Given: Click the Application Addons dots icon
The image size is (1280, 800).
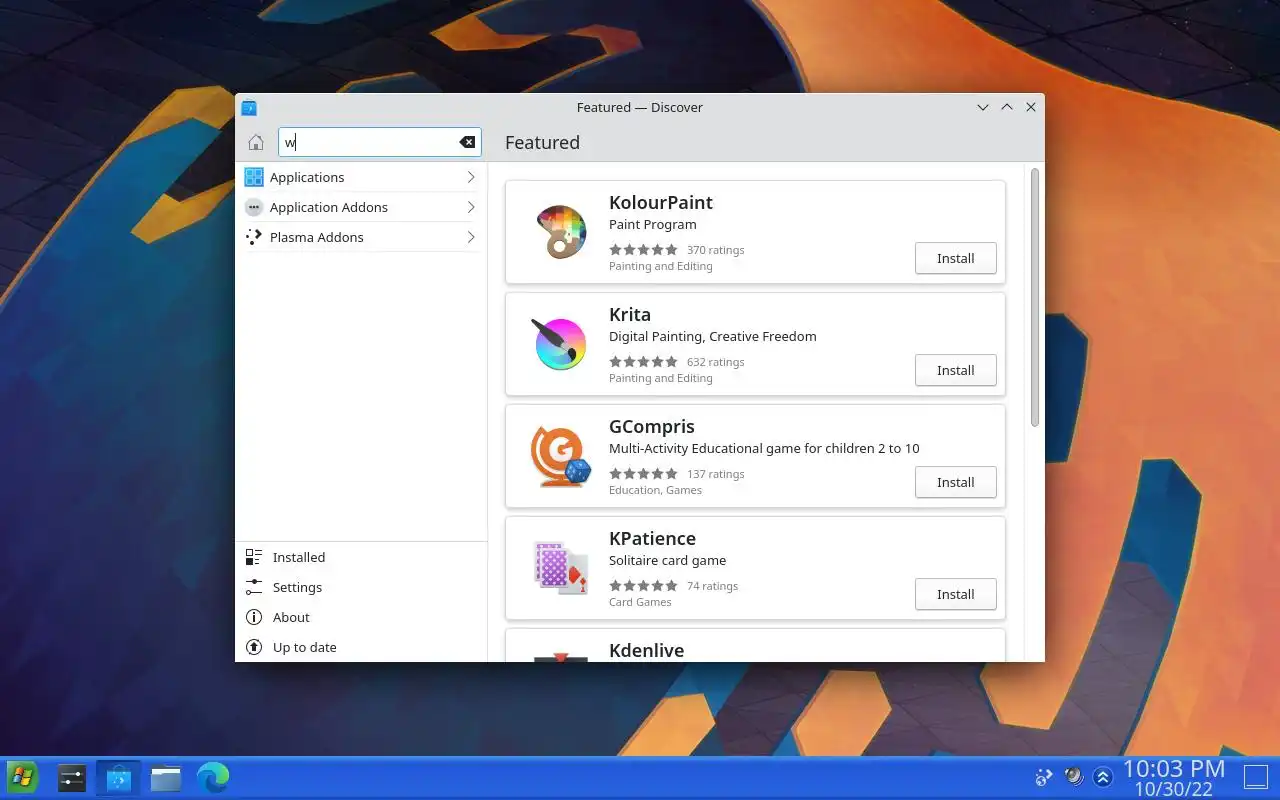Looking at the screenshot, I should coord(254,207).
